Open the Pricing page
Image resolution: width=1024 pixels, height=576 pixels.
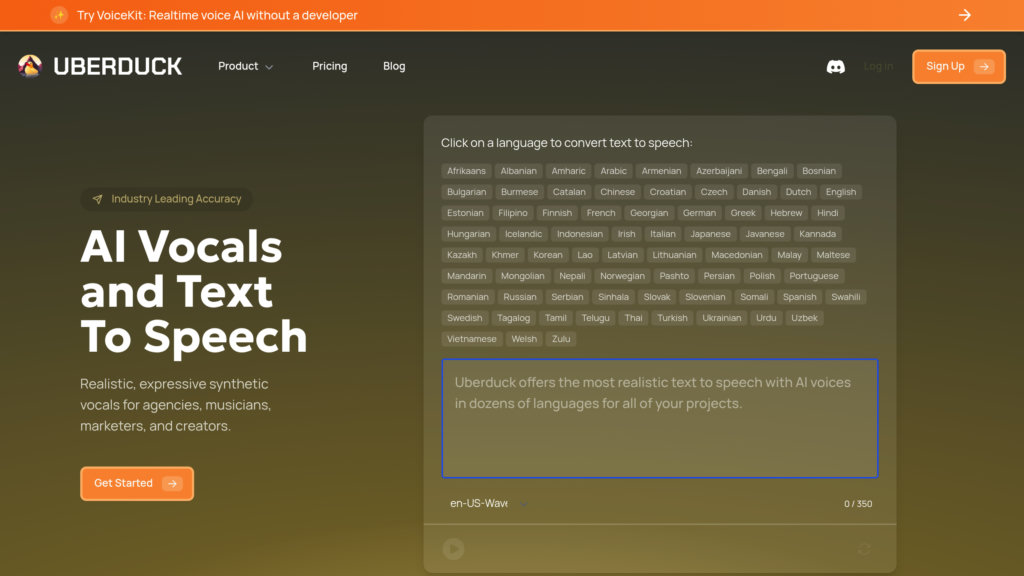pyautogui.click(x=330, y=66)
